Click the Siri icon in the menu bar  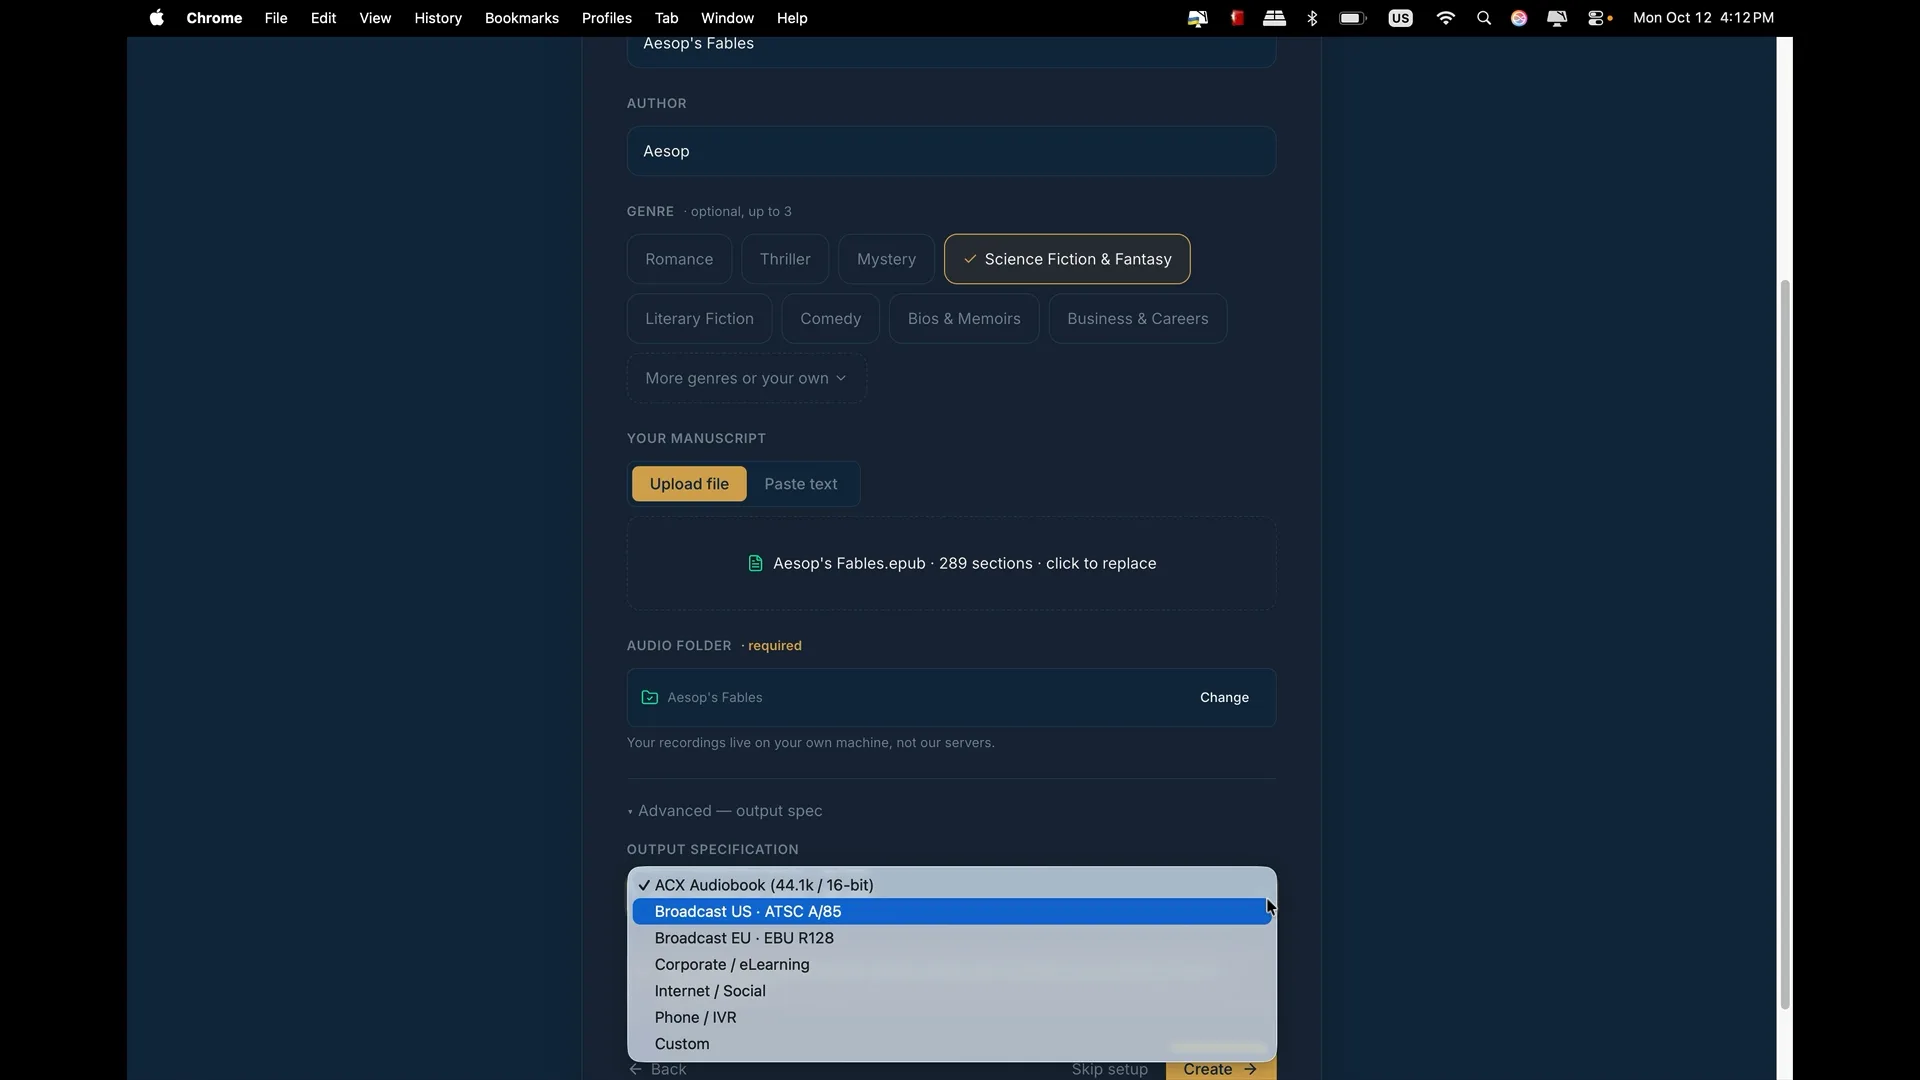click(x=1519, y=18)
